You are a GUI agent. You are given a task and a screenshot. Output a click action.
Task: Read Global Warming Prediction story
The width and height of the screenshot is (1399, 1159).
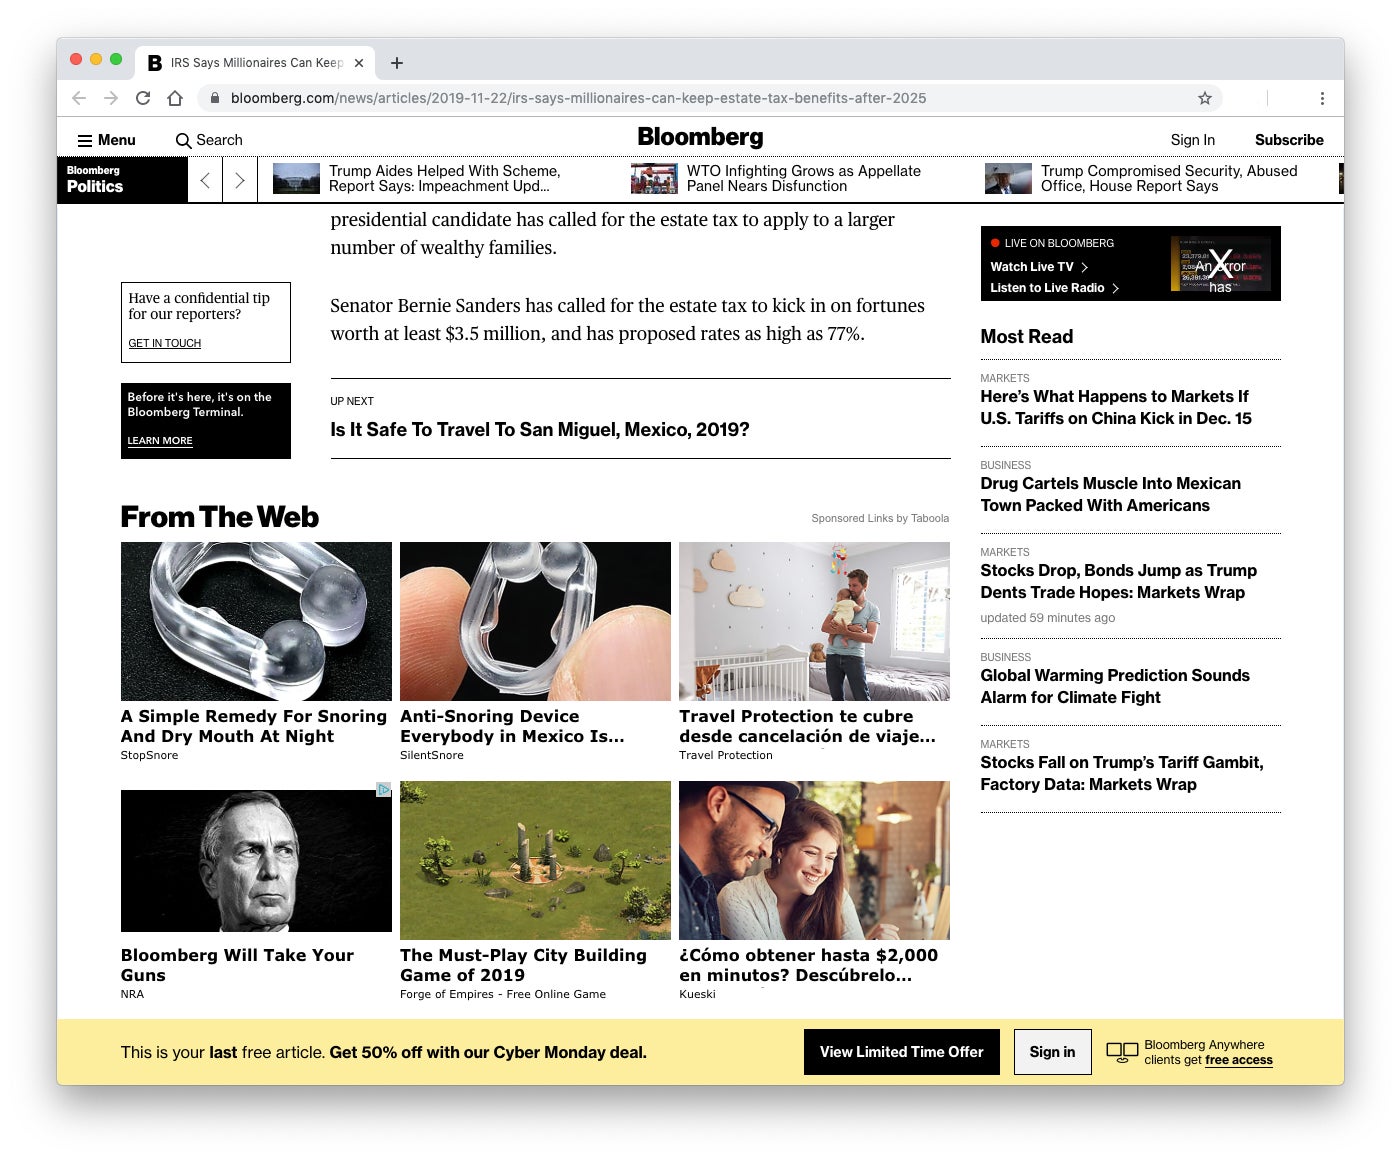coord(1115,686)
